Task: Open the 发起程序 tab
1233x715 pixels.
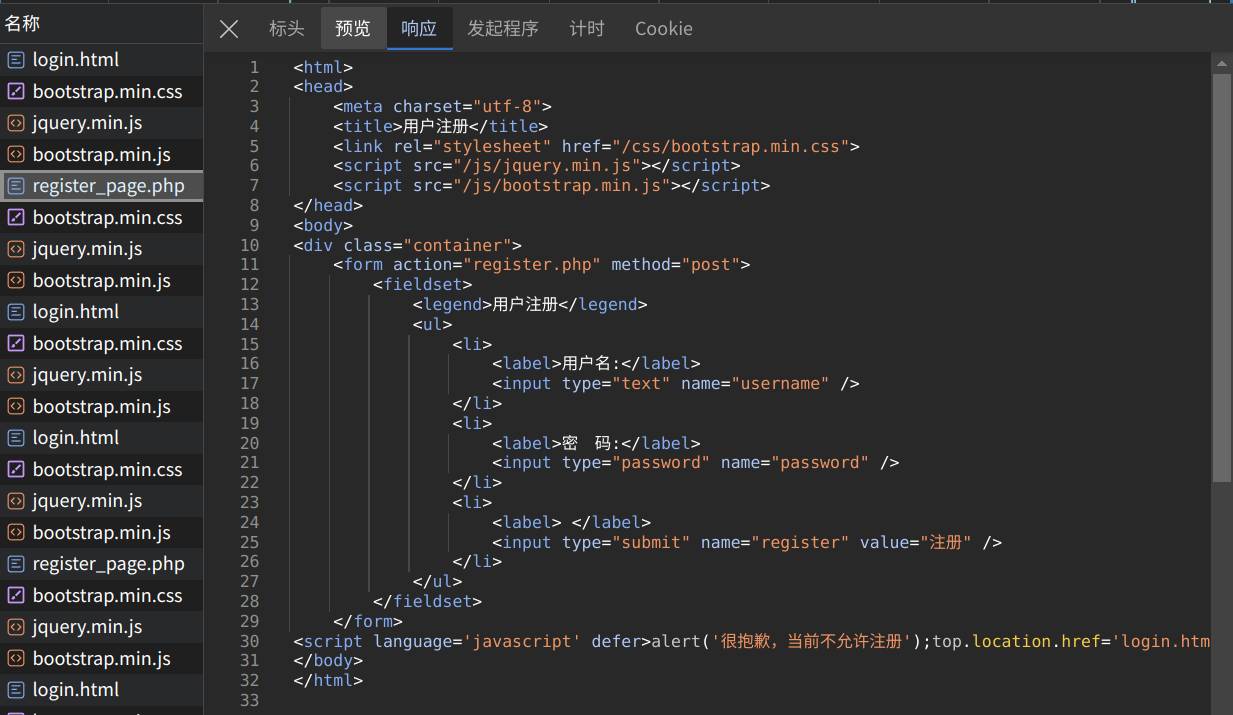Action: [503, 29]
